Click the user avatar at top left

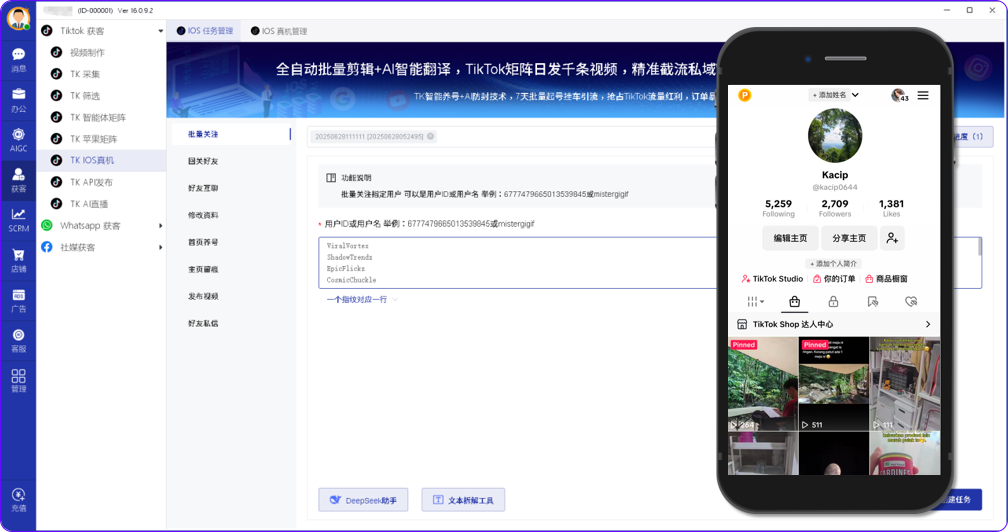pyautogui.click(x=18, y=18)
